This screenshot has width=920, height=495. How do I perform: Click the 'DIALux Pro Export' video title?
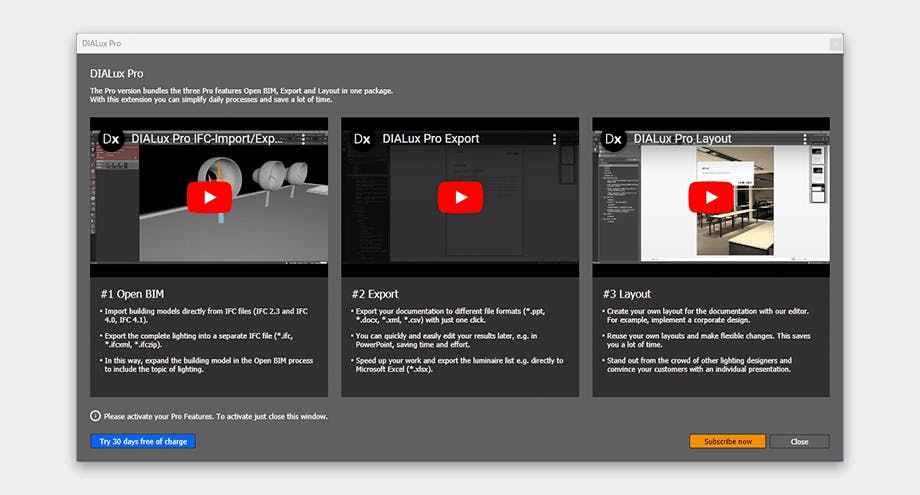pyautogui.click(x=431, y=139)
